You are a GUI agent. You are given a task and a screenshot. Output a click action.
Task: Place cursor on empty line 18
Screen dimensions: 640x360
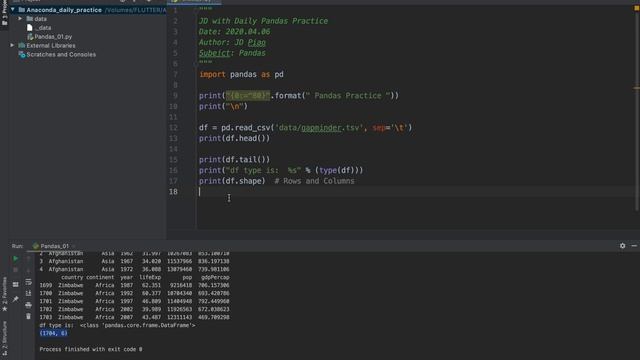[x=416, y=191]
